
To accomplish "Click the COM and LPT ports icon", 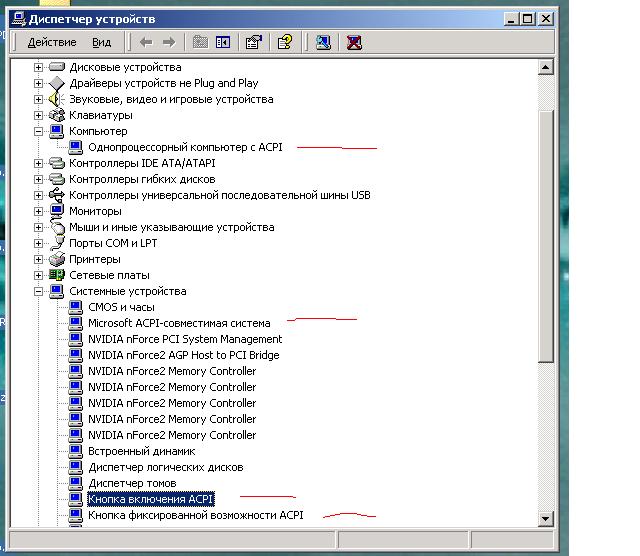I will coord(57,243).
